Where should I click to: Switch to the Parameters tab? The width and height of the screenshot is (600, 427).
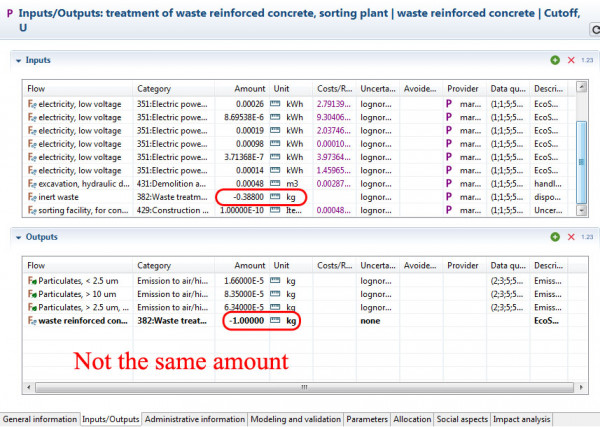coord(367,419)
